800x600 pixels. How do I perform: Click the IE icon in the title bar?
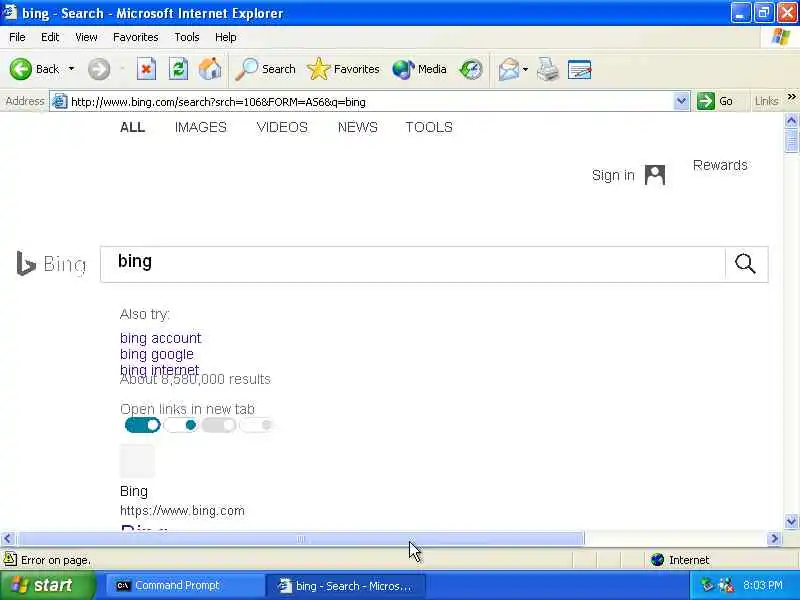pyautogui.click(x=10, y=12)
